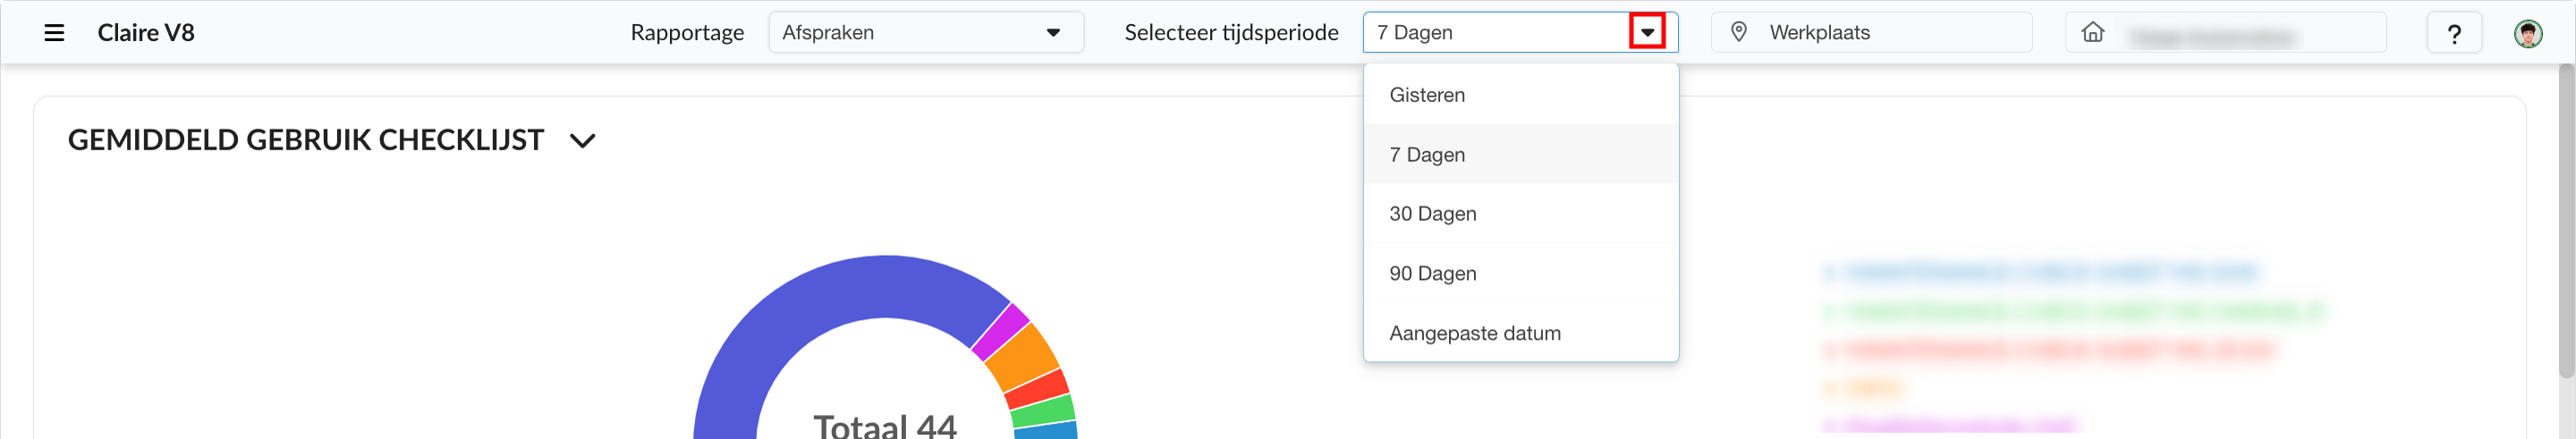Click the location pin icon
Image resolution: width=2576 pixels, height=439 pixels.
(1739, 32)
